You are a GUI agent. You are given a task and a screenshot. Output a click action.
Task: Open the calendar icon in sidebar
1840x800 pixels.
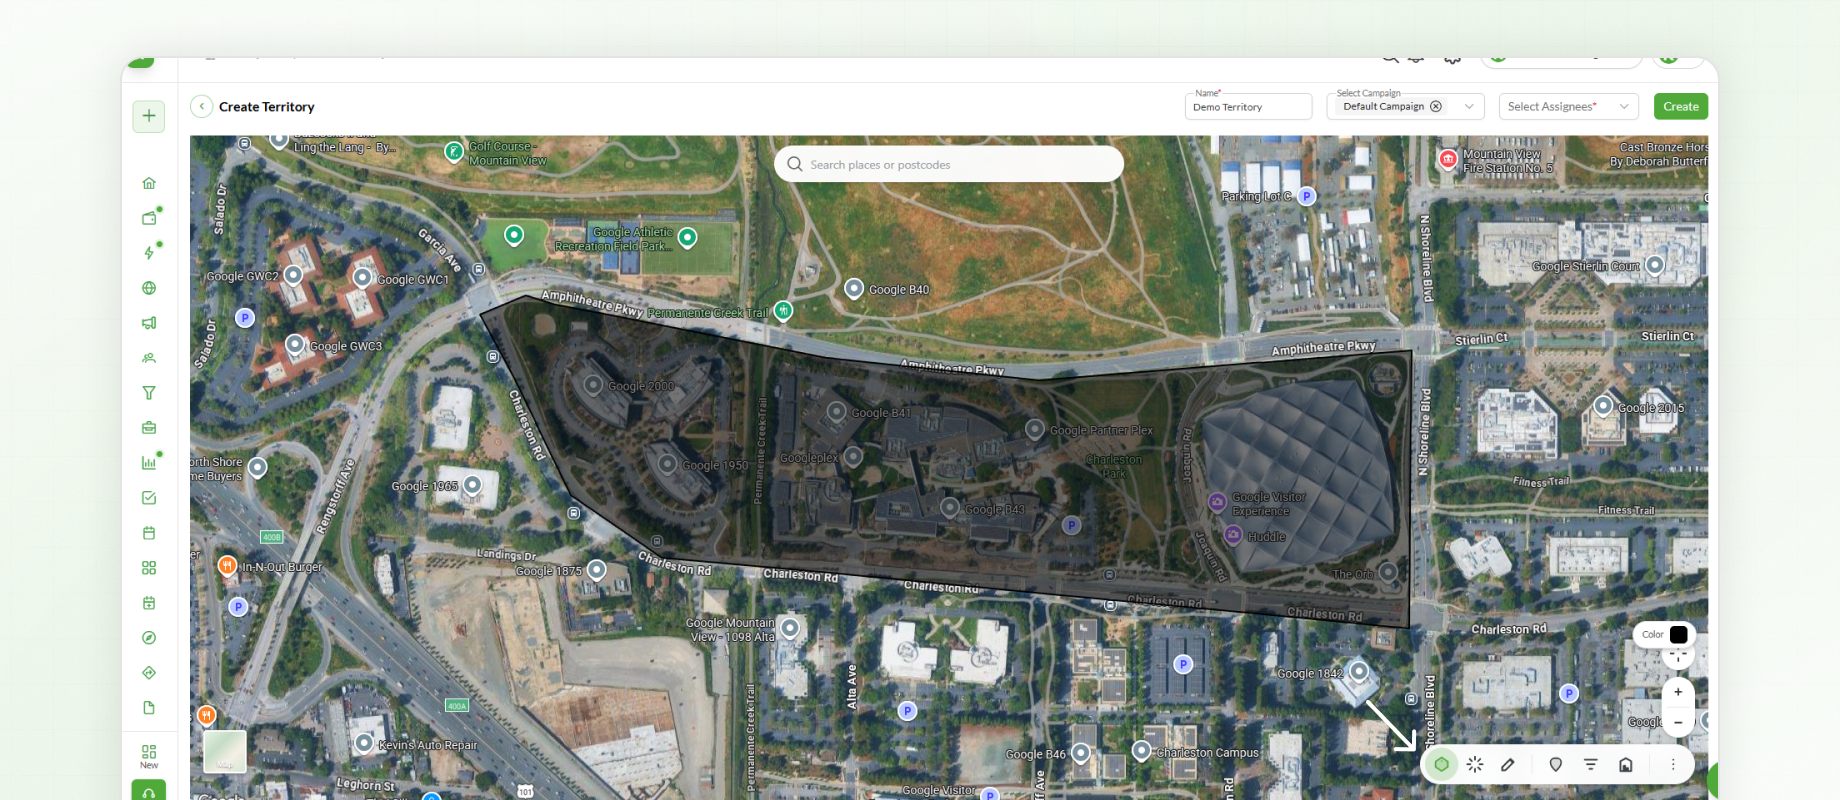click(149, 533)
